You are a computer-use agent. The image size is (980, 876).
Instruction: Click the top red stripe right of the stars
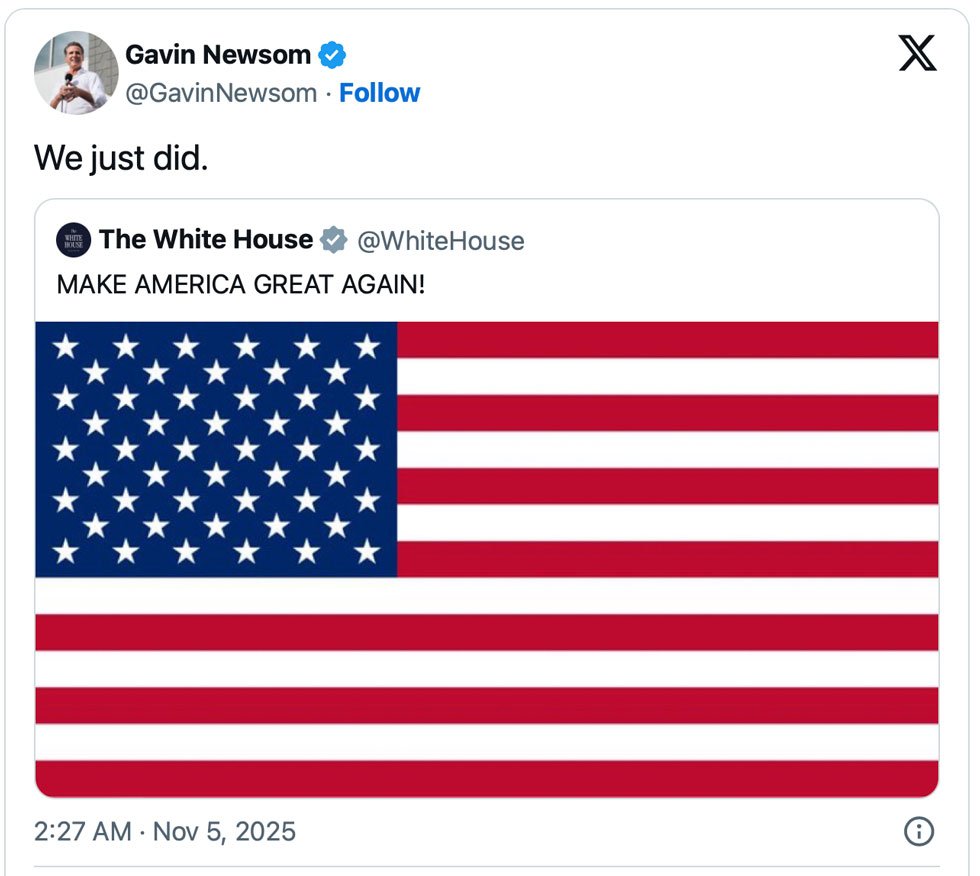coord(667,340)
